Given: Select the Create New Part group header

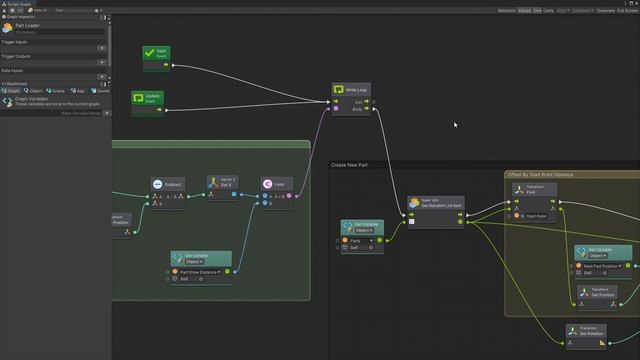Looking at the screenshot, I should [x=349, y=165].
